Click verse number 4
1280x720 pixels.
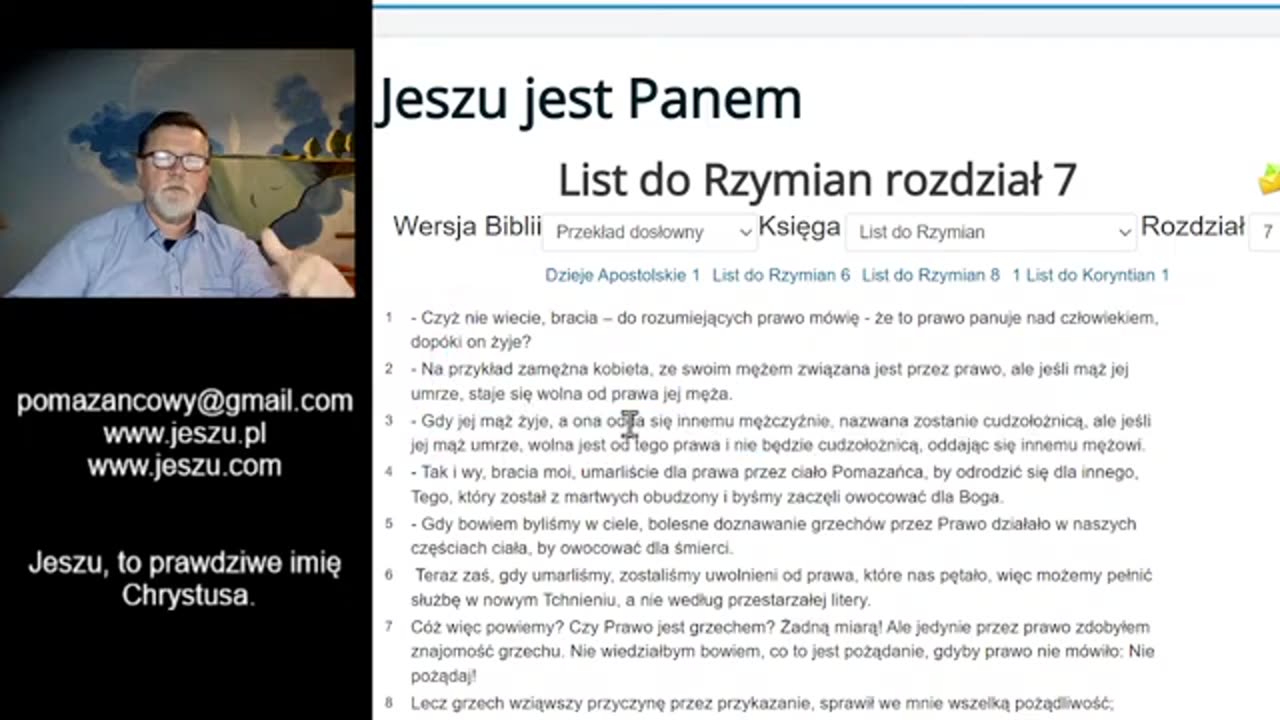(389, 472)
